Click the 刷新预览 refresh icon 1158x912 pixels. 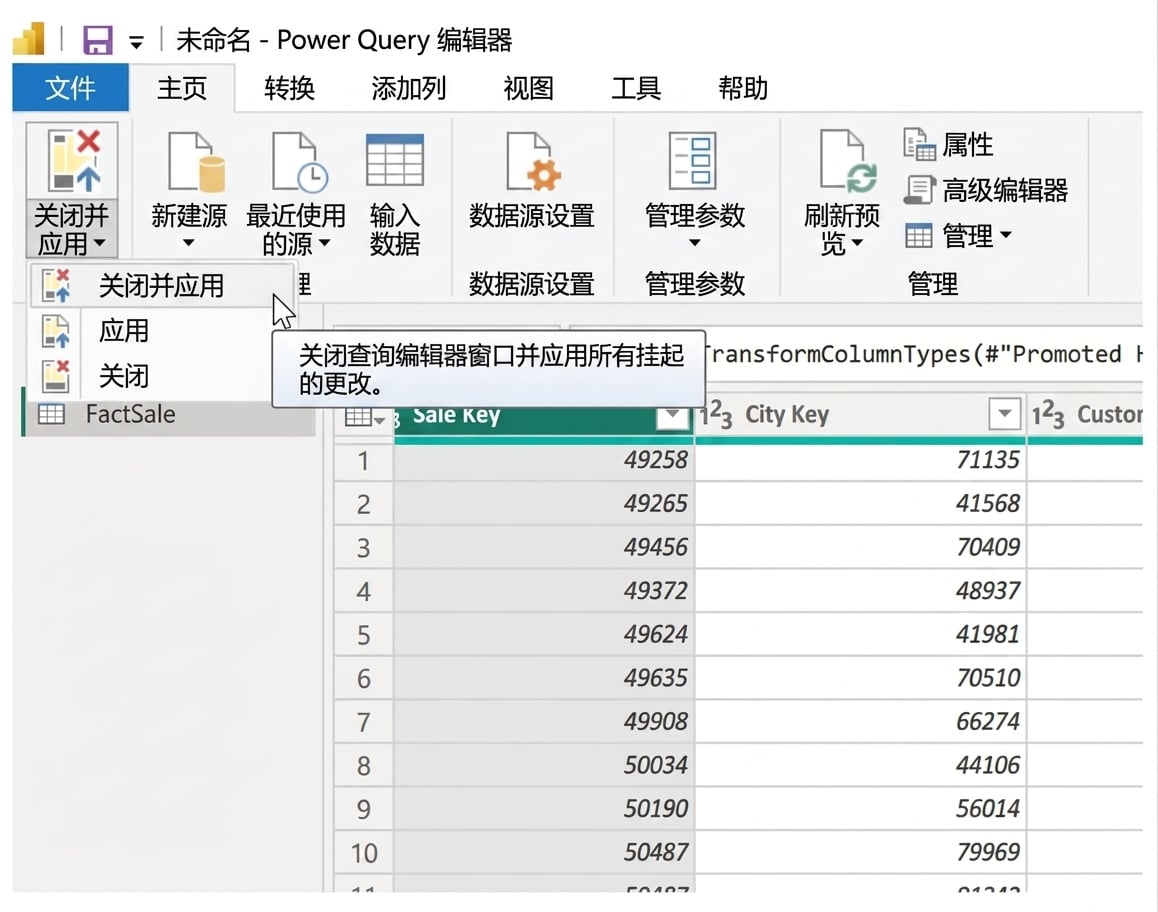point(849,160)
